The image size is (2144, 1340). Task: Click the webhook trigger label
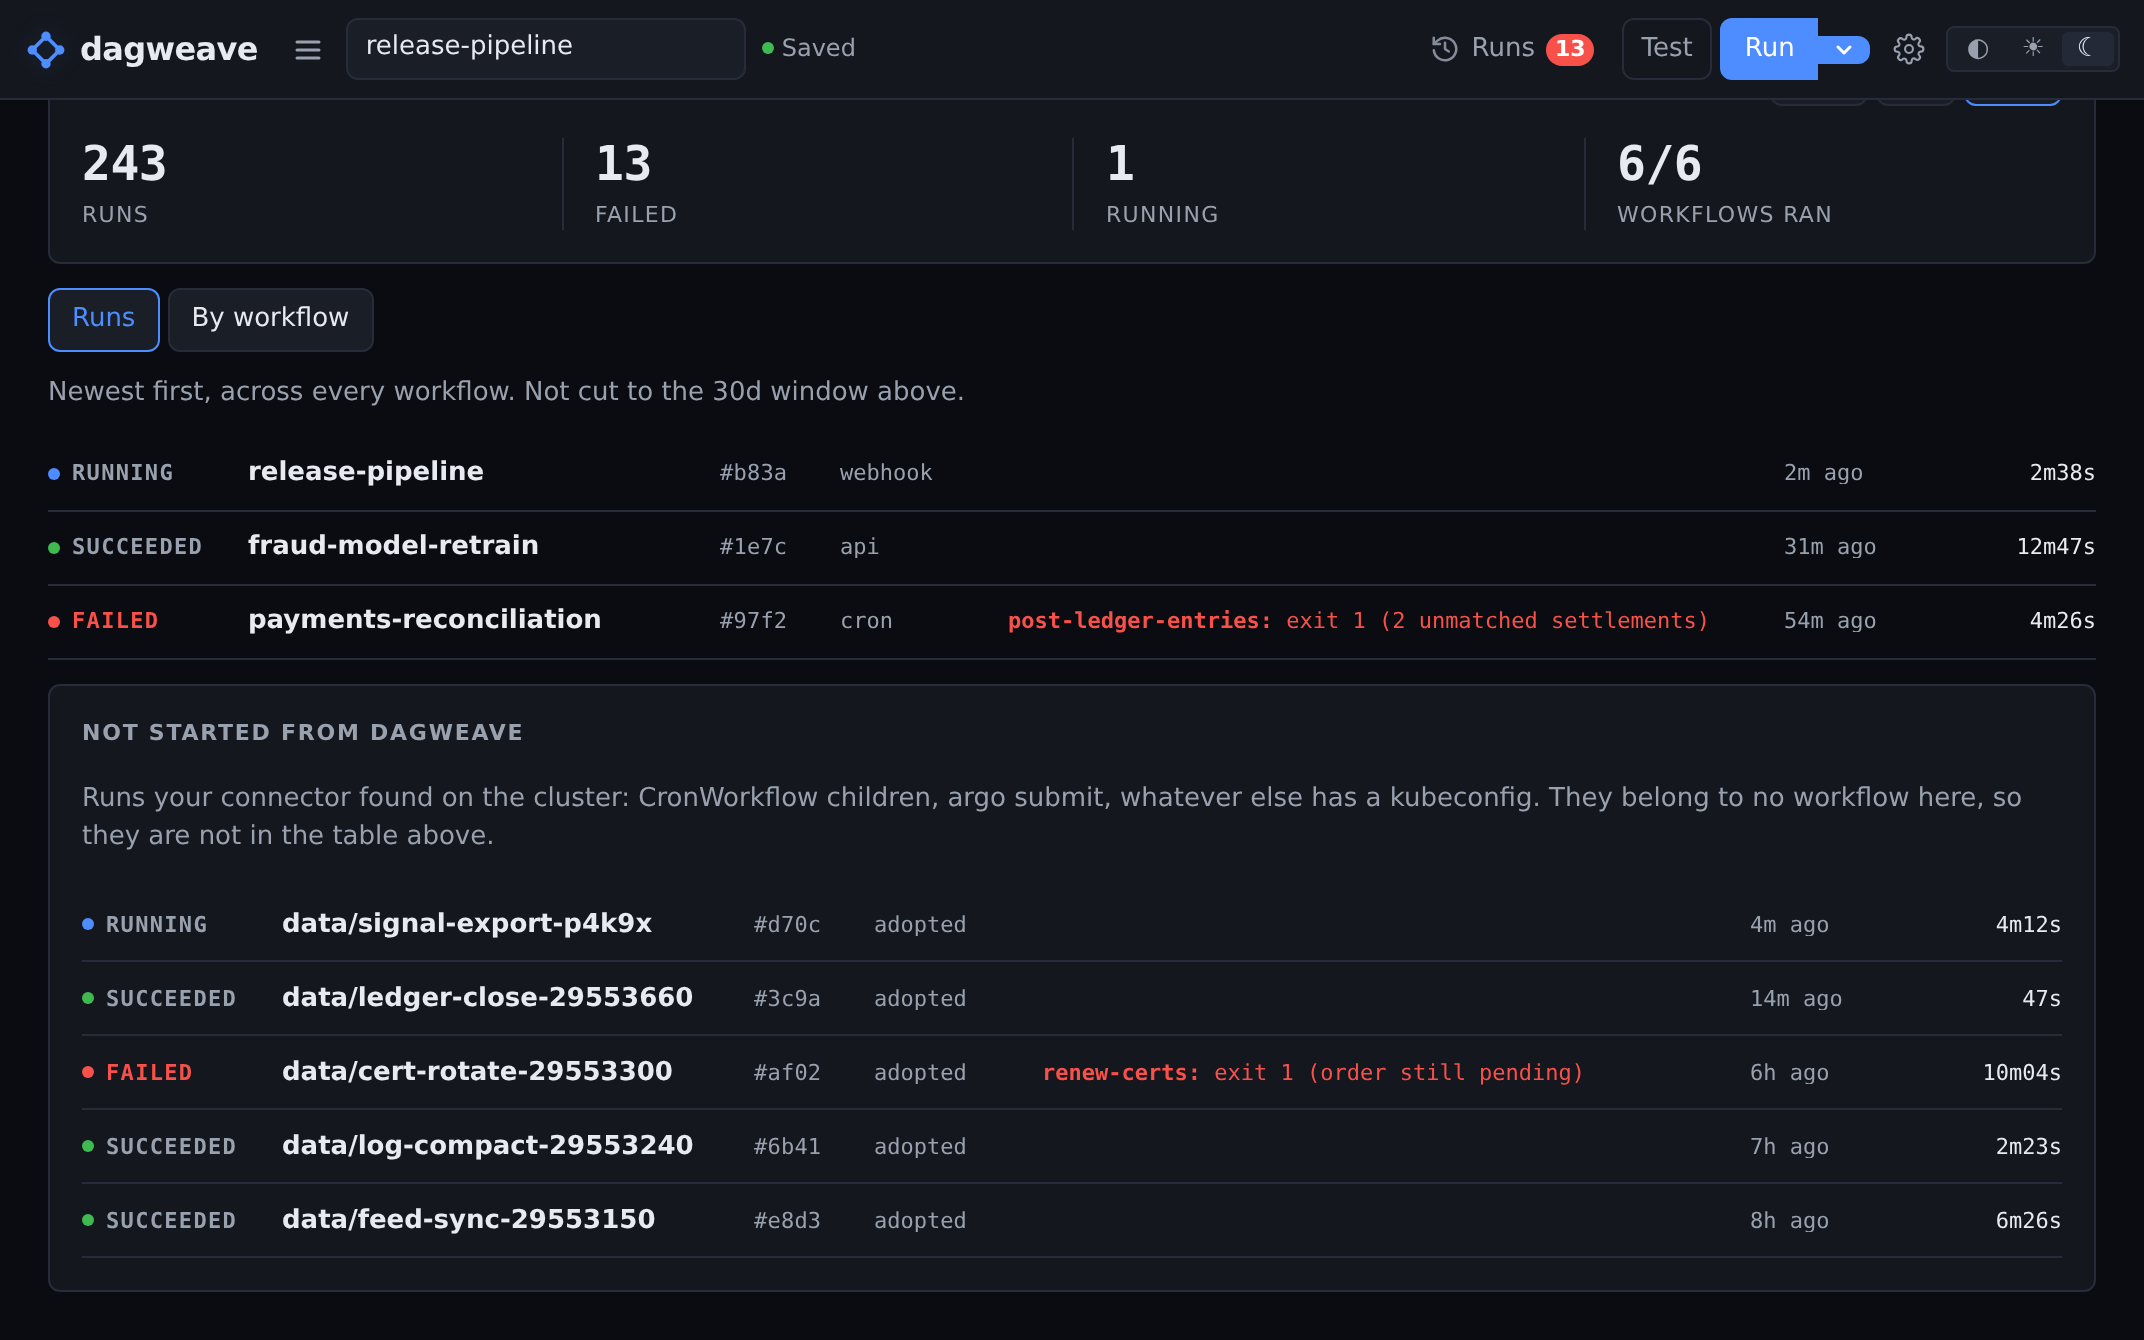click(886, 473)
